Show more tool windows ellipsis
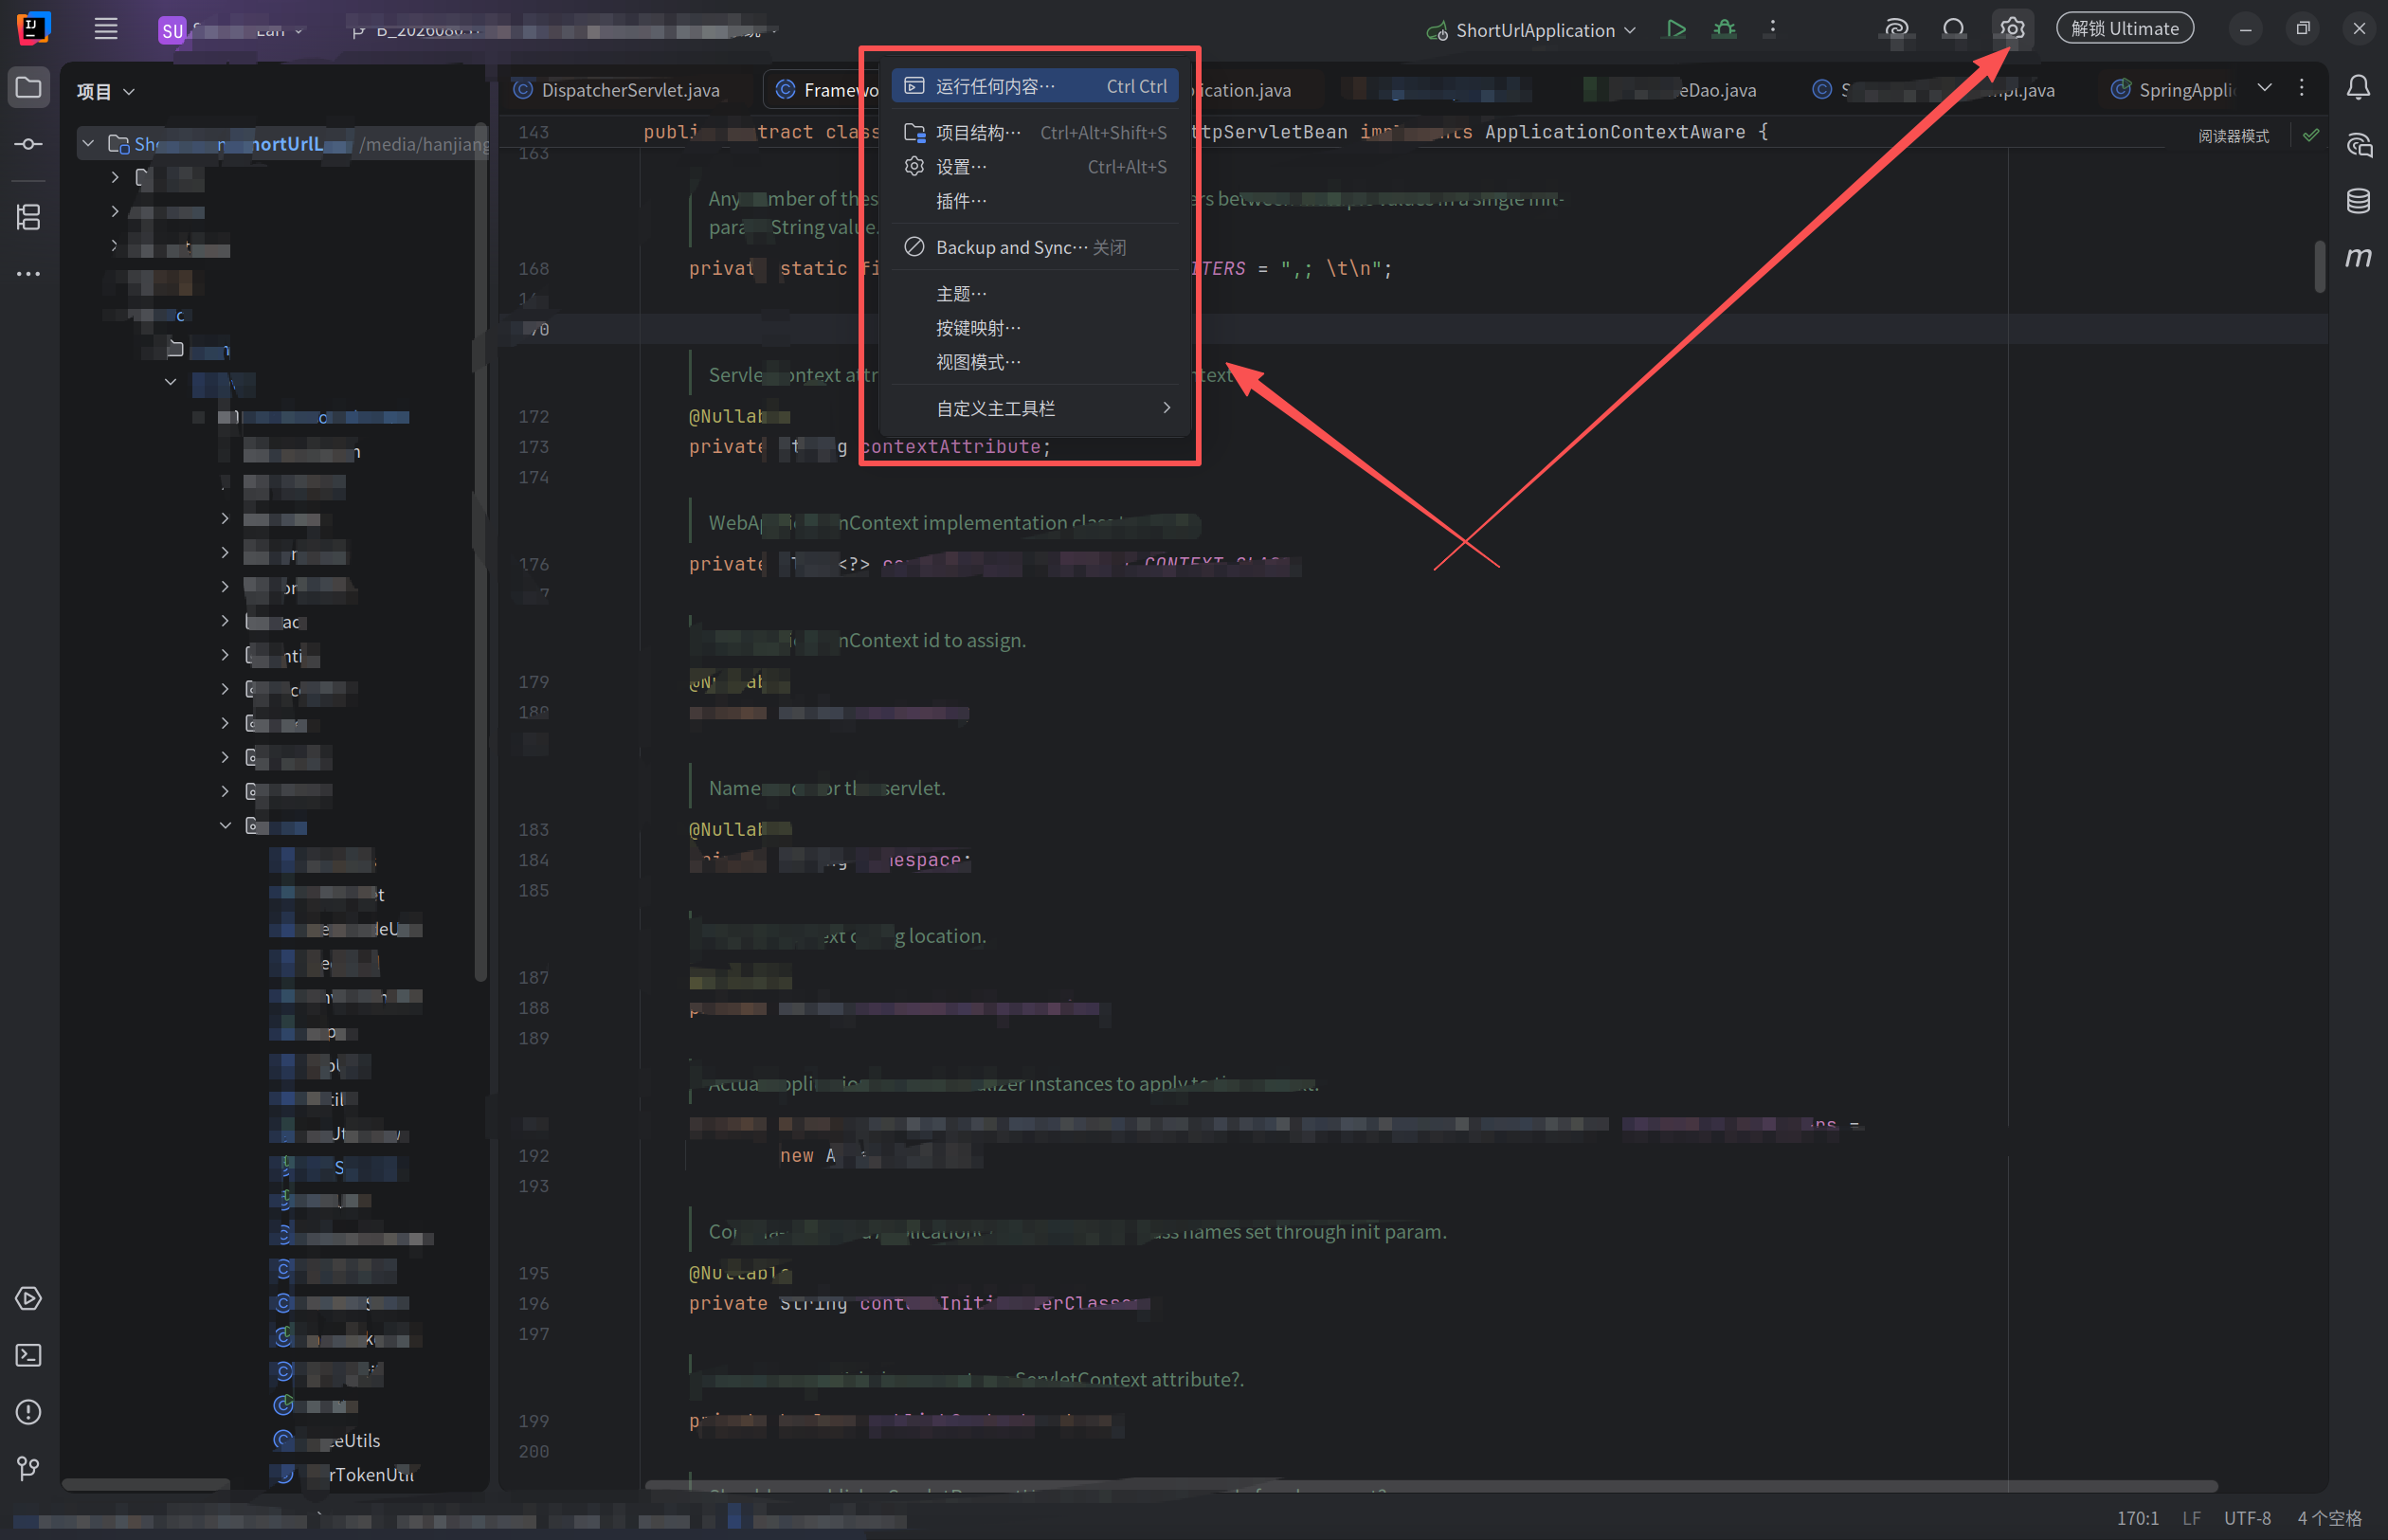 point(29,273)
